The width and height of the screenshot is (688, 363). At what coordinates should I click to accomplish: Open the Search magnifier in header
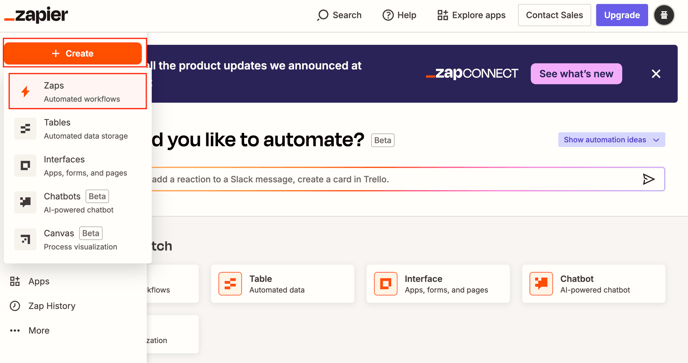pos(322,15)
